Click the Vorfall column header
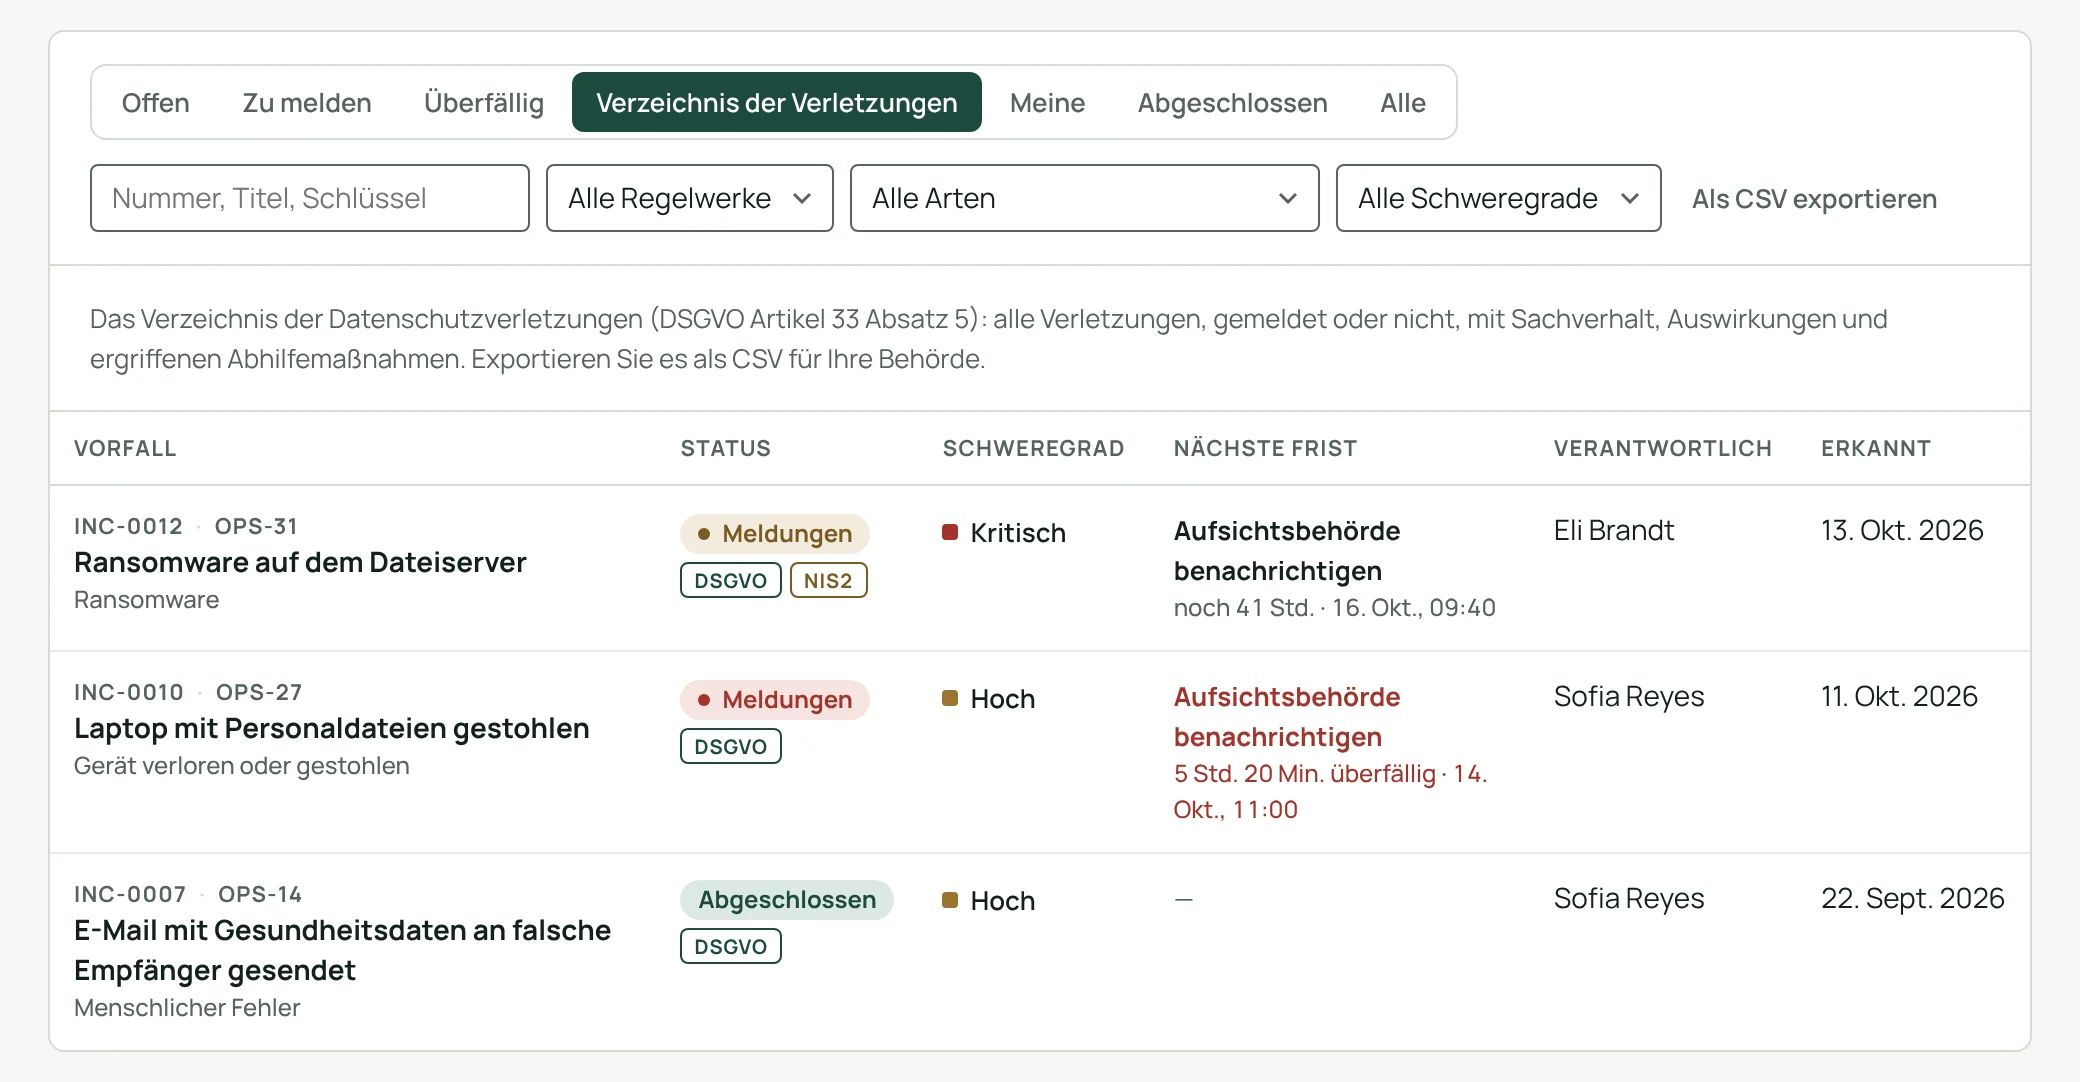Screen dimensions: 2080x1082 point(125,448)
